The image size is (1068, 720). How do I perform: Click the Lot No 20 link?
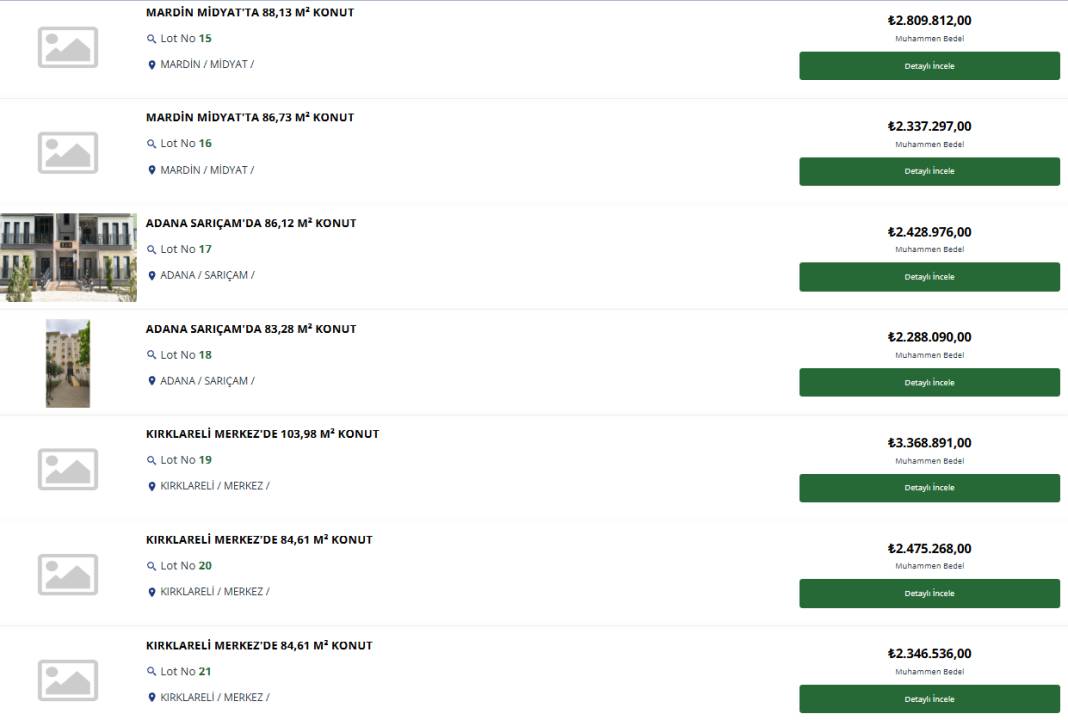(186, 566)
